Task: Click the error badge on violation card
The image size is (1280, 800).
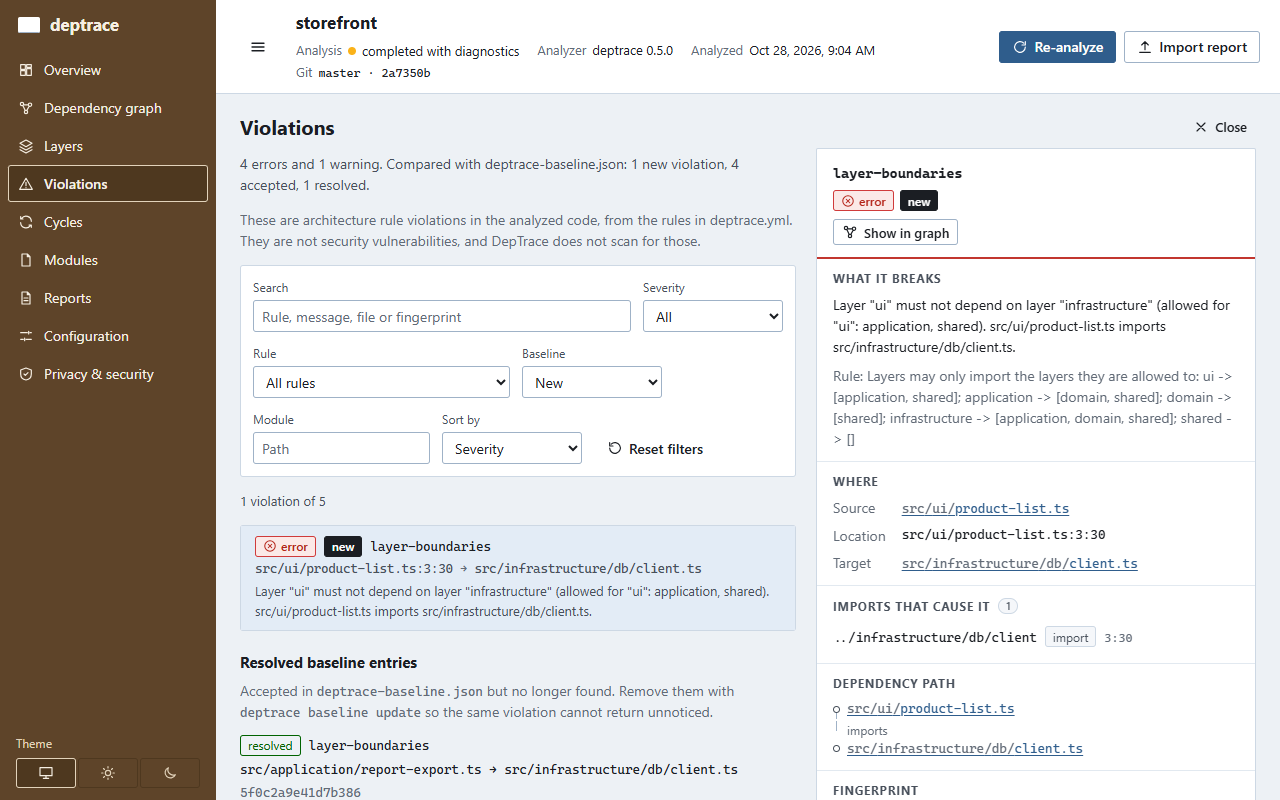Action: click(285, 546)
